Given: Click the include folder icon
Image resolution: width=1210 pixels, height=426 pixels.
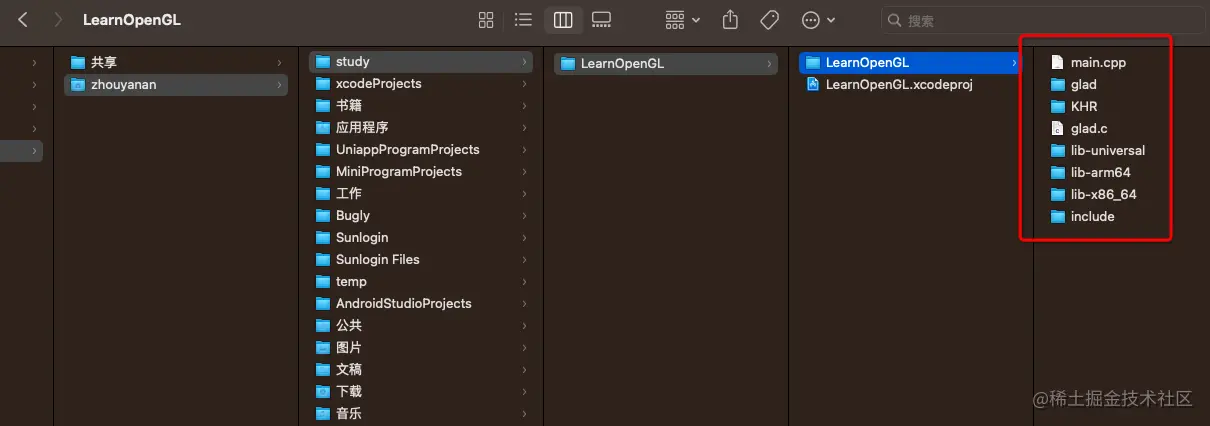Looking at the screenshot, I should pos(1058,216).
